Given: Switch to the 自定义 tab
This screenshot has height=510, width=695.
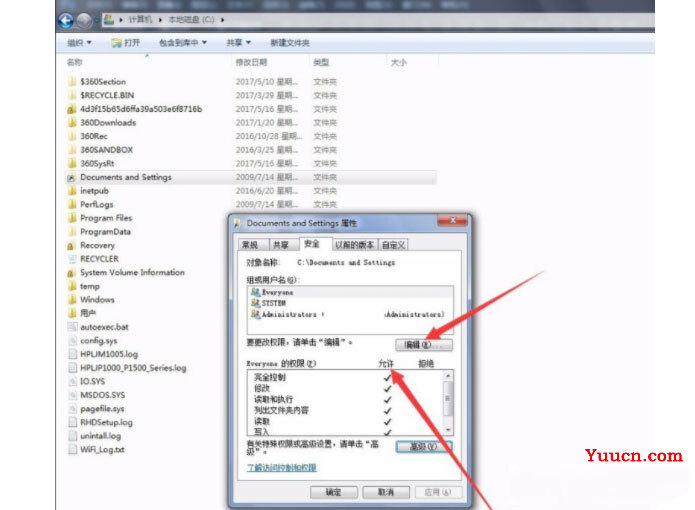Looking at the screenshot, I should point(393,245).
